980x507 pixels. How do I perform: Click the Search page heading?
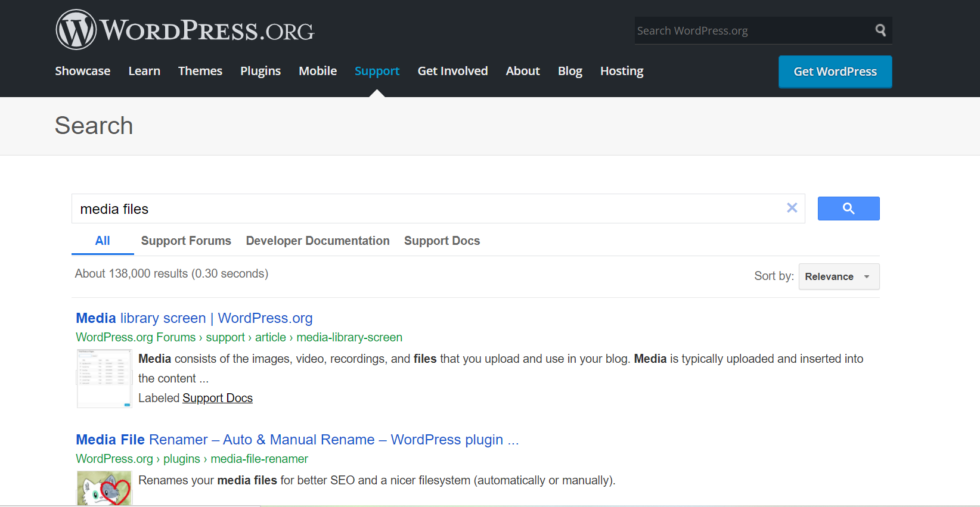(94, 126)
